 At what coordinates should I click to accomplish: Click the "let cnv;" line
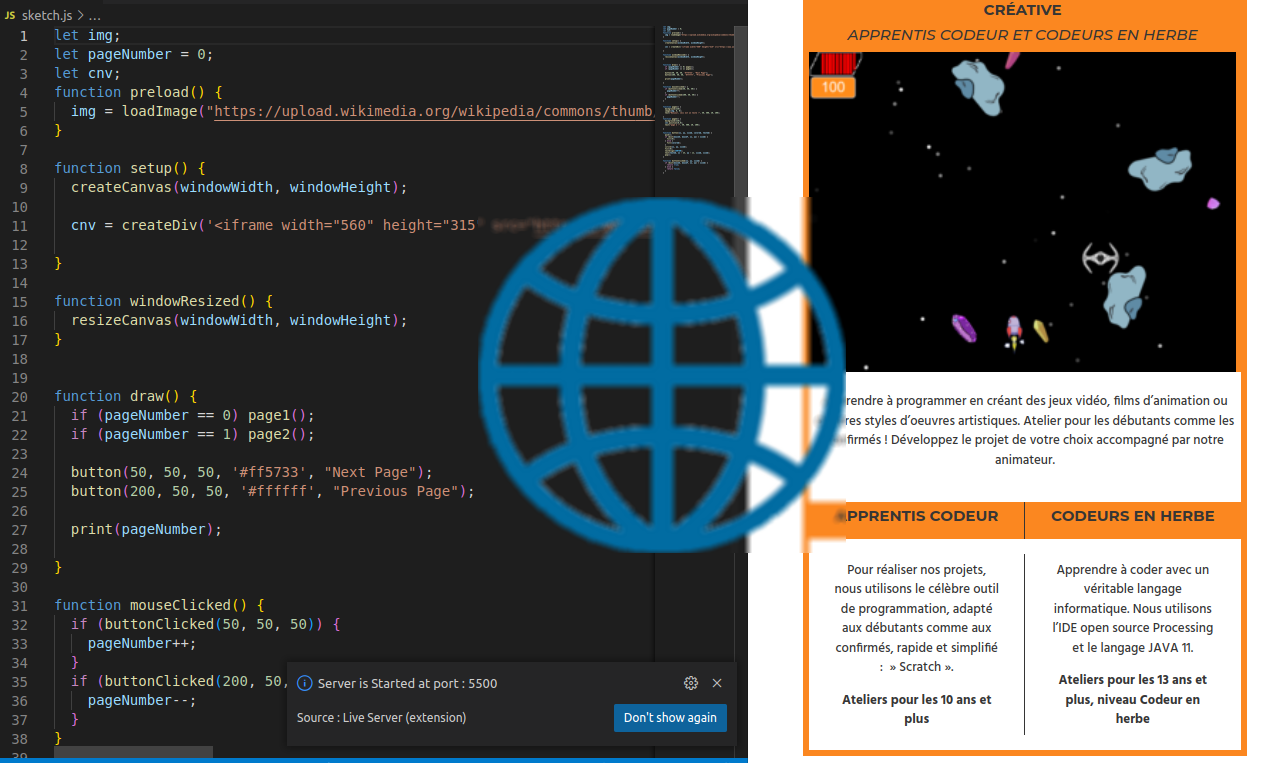point(88,73)
